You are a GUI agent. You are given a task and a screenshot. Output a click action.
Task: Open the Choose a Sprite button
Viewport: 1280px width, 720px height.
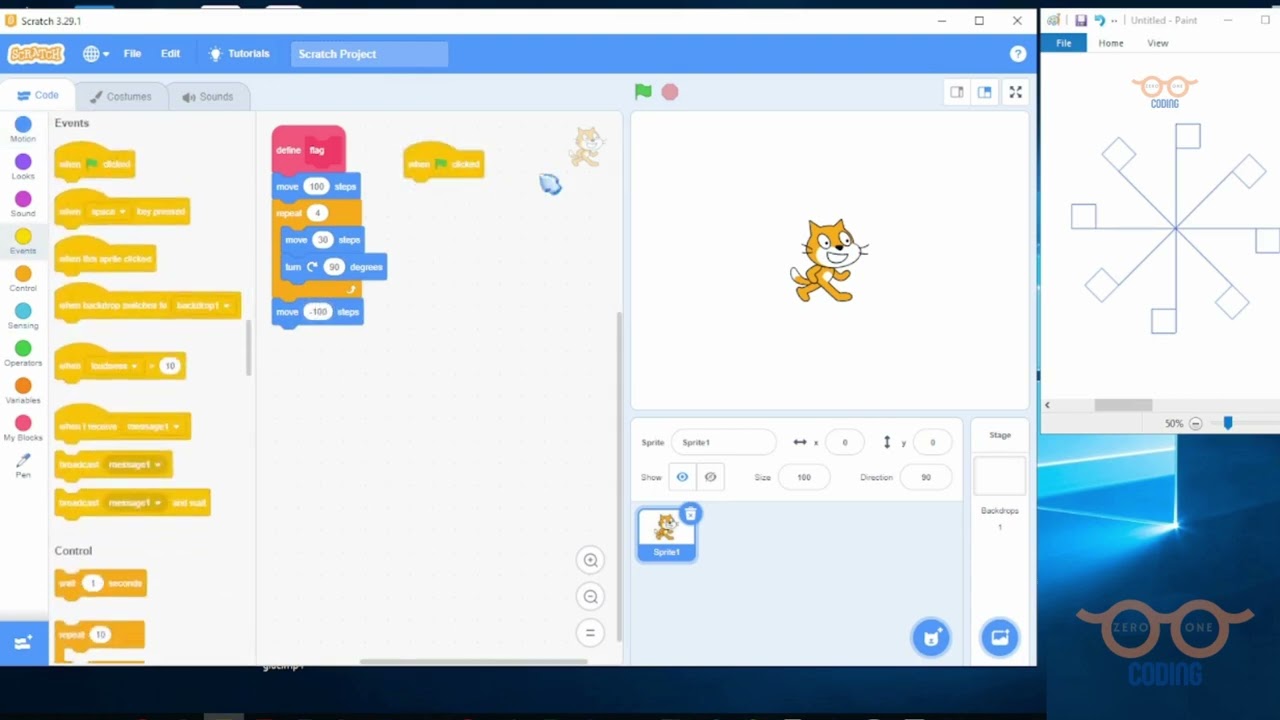[x=931, y=638]
